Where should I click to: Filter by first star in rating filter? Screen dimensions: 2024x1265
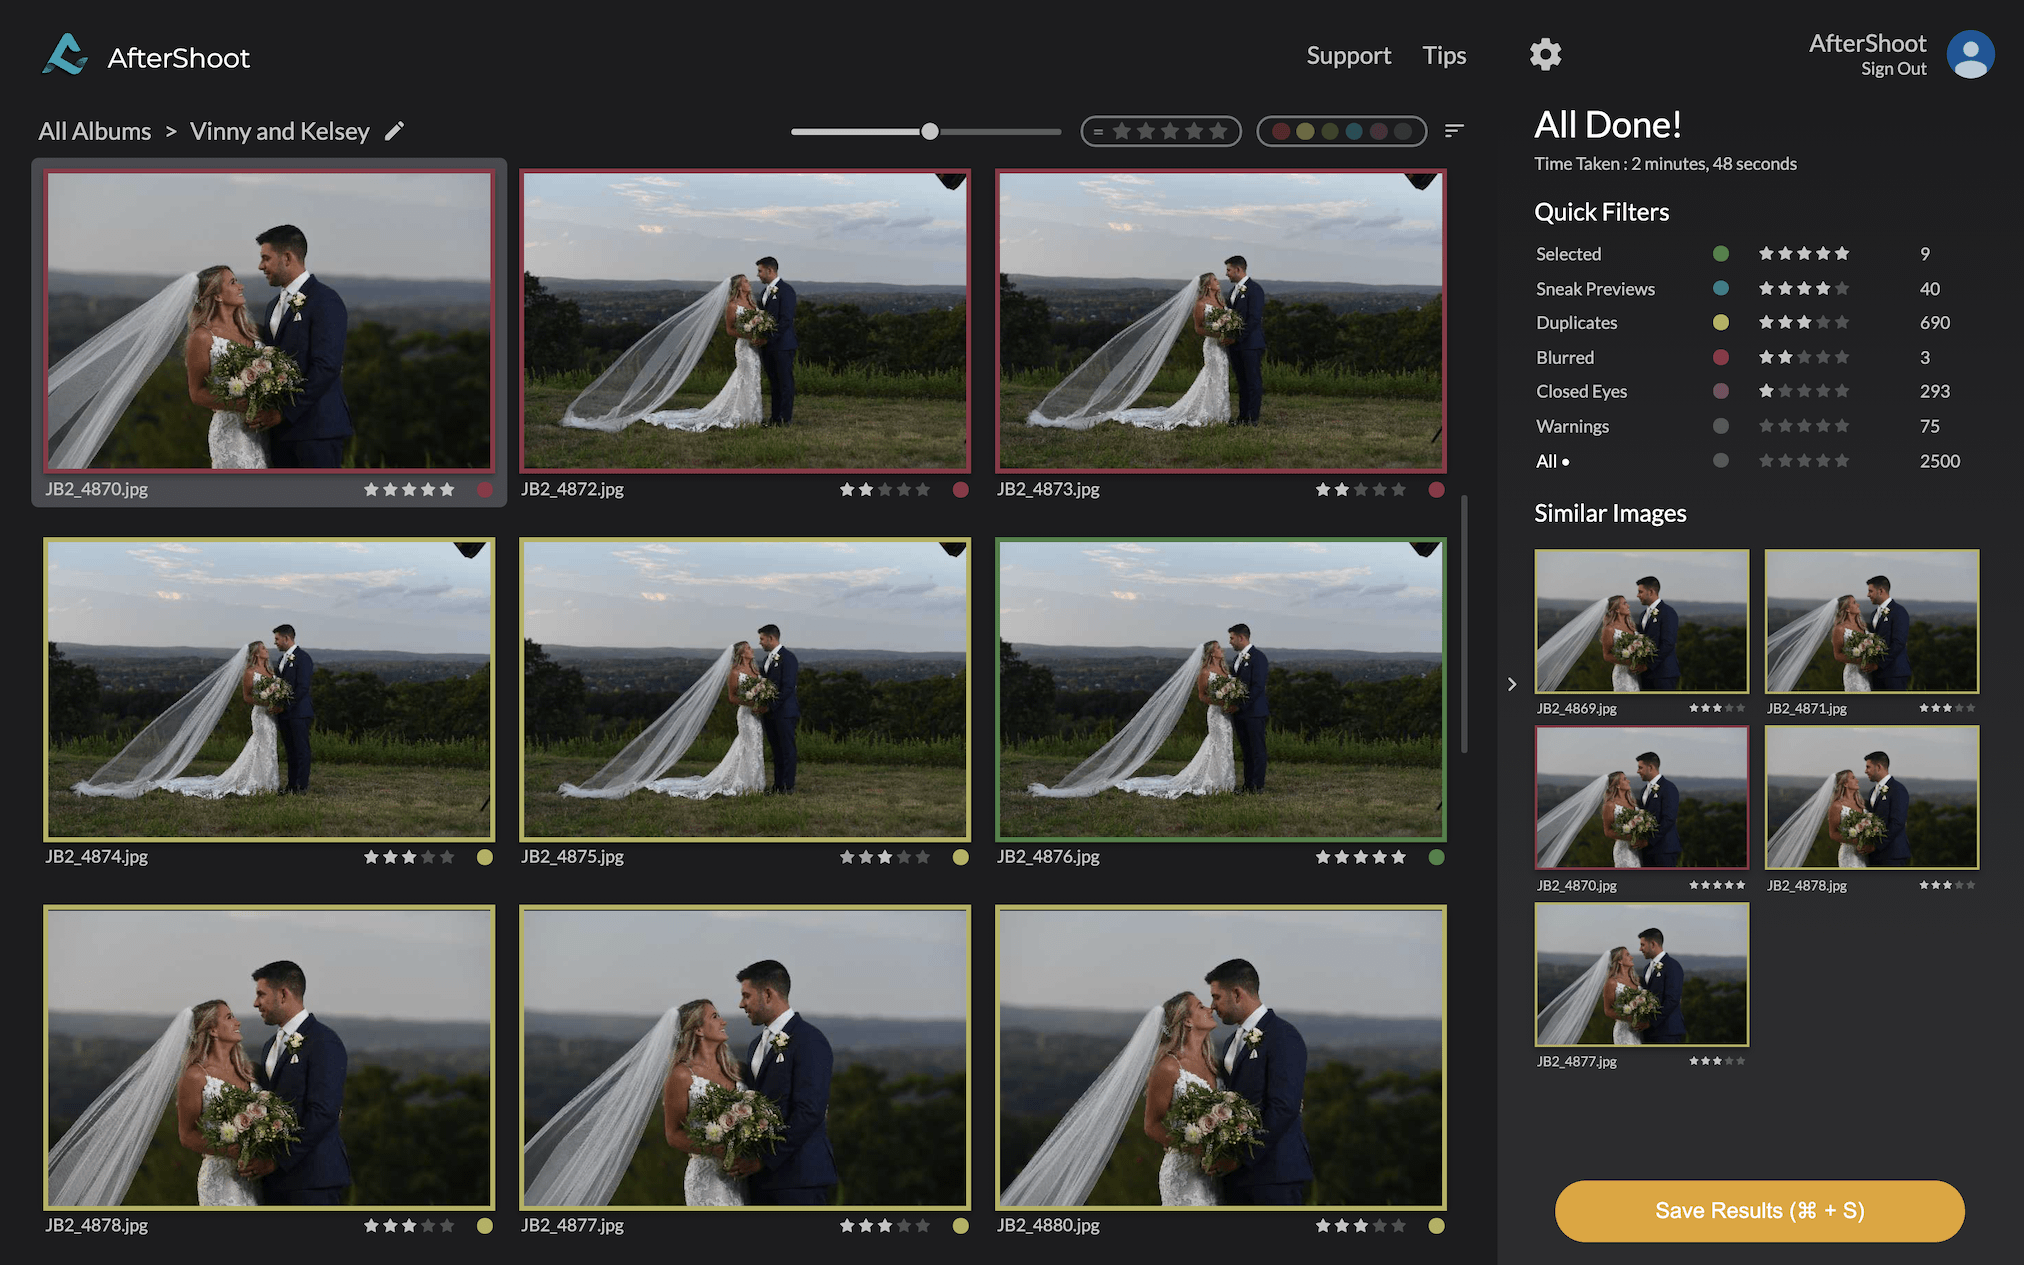tap(1122, 131)
